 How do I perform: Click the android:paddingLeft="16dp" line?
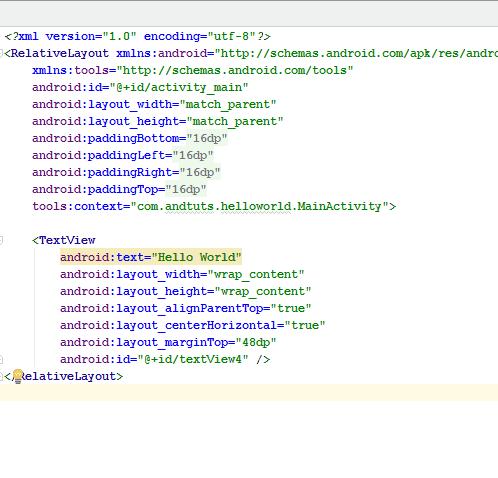(x=122, y=155)
